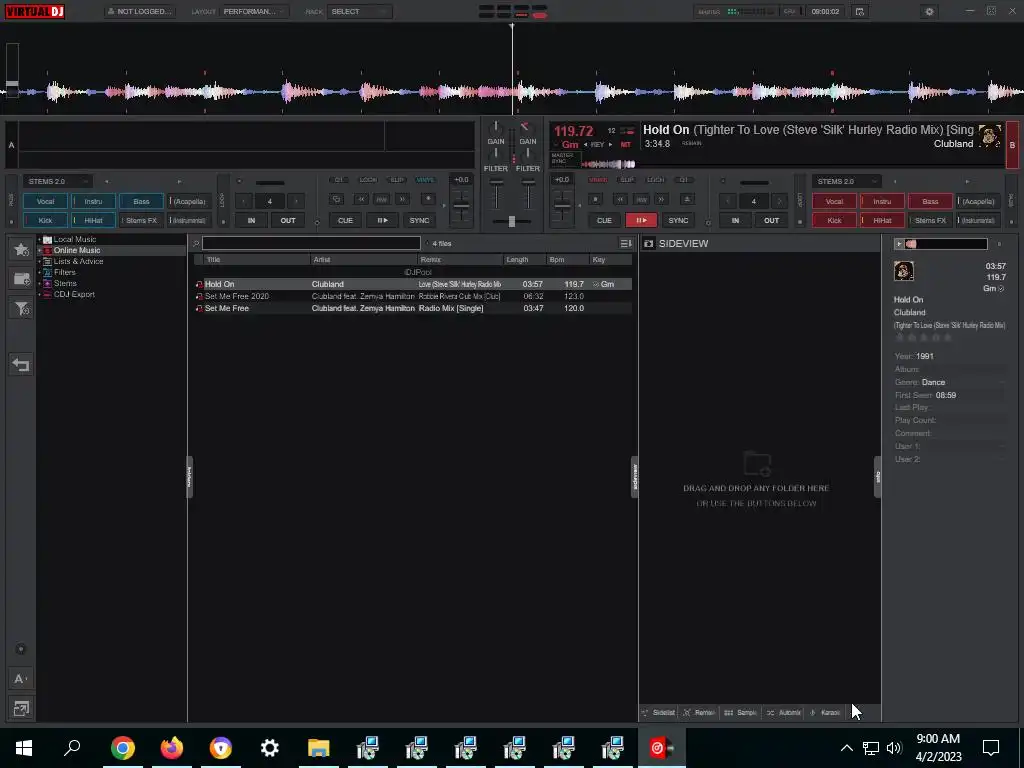
Task: Click the rewind button on deck A
Action: (x=361, y=199)
